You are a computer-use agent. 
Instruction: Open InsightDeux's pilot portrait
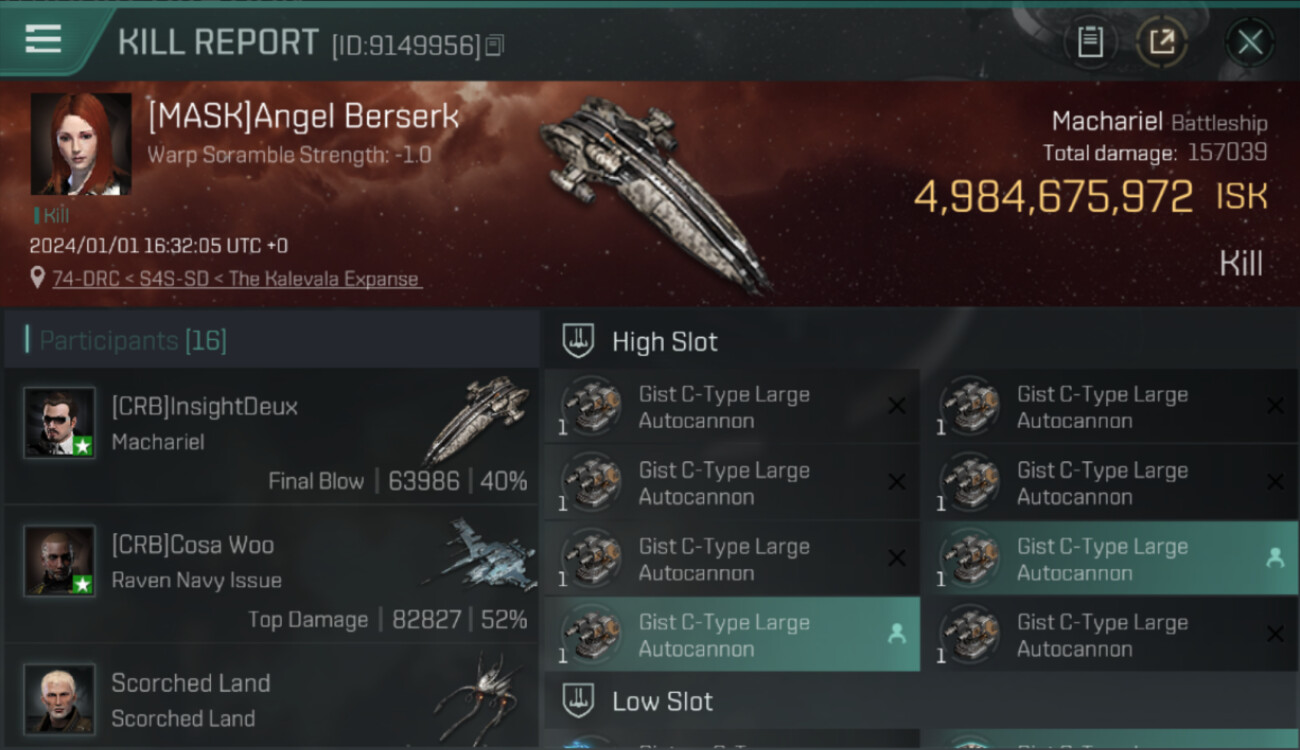coord(60,423)
